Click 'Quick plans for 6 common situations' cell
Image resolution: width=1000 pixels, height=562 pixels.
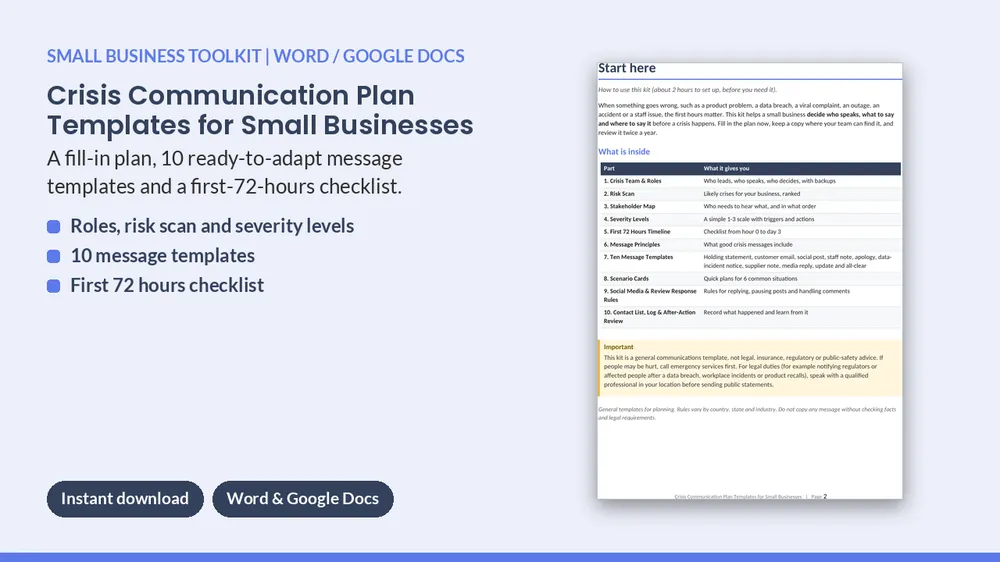tap(750, 279)
